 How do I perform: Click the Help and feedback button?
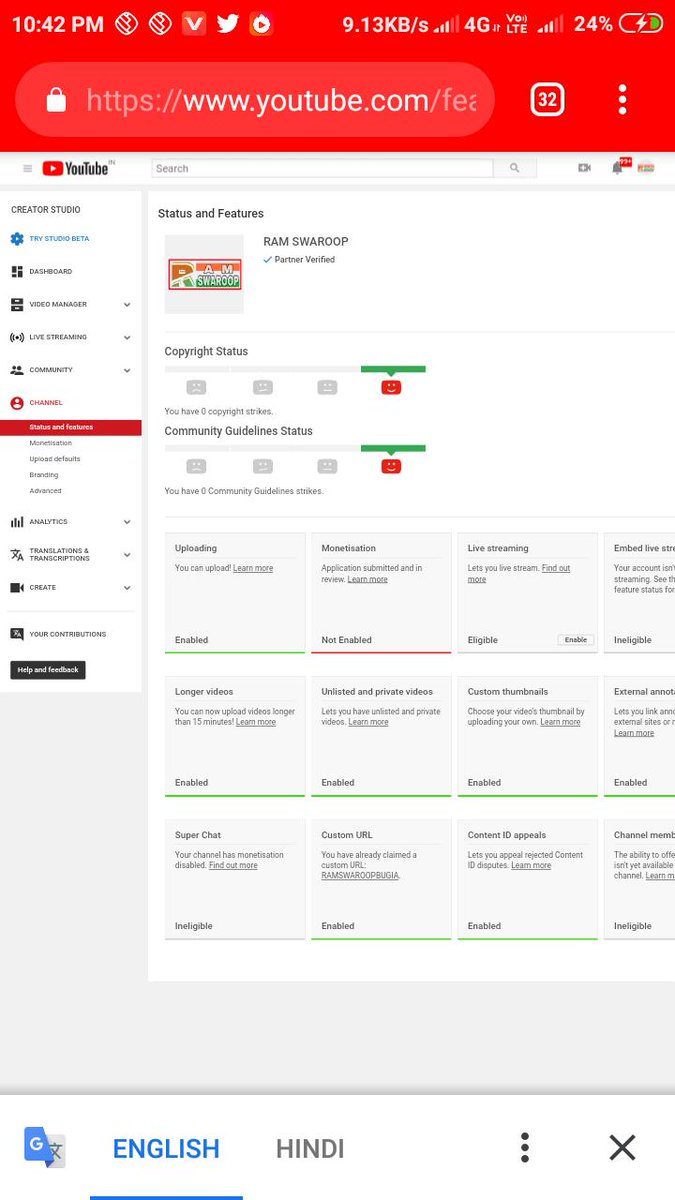pos(48,670)
